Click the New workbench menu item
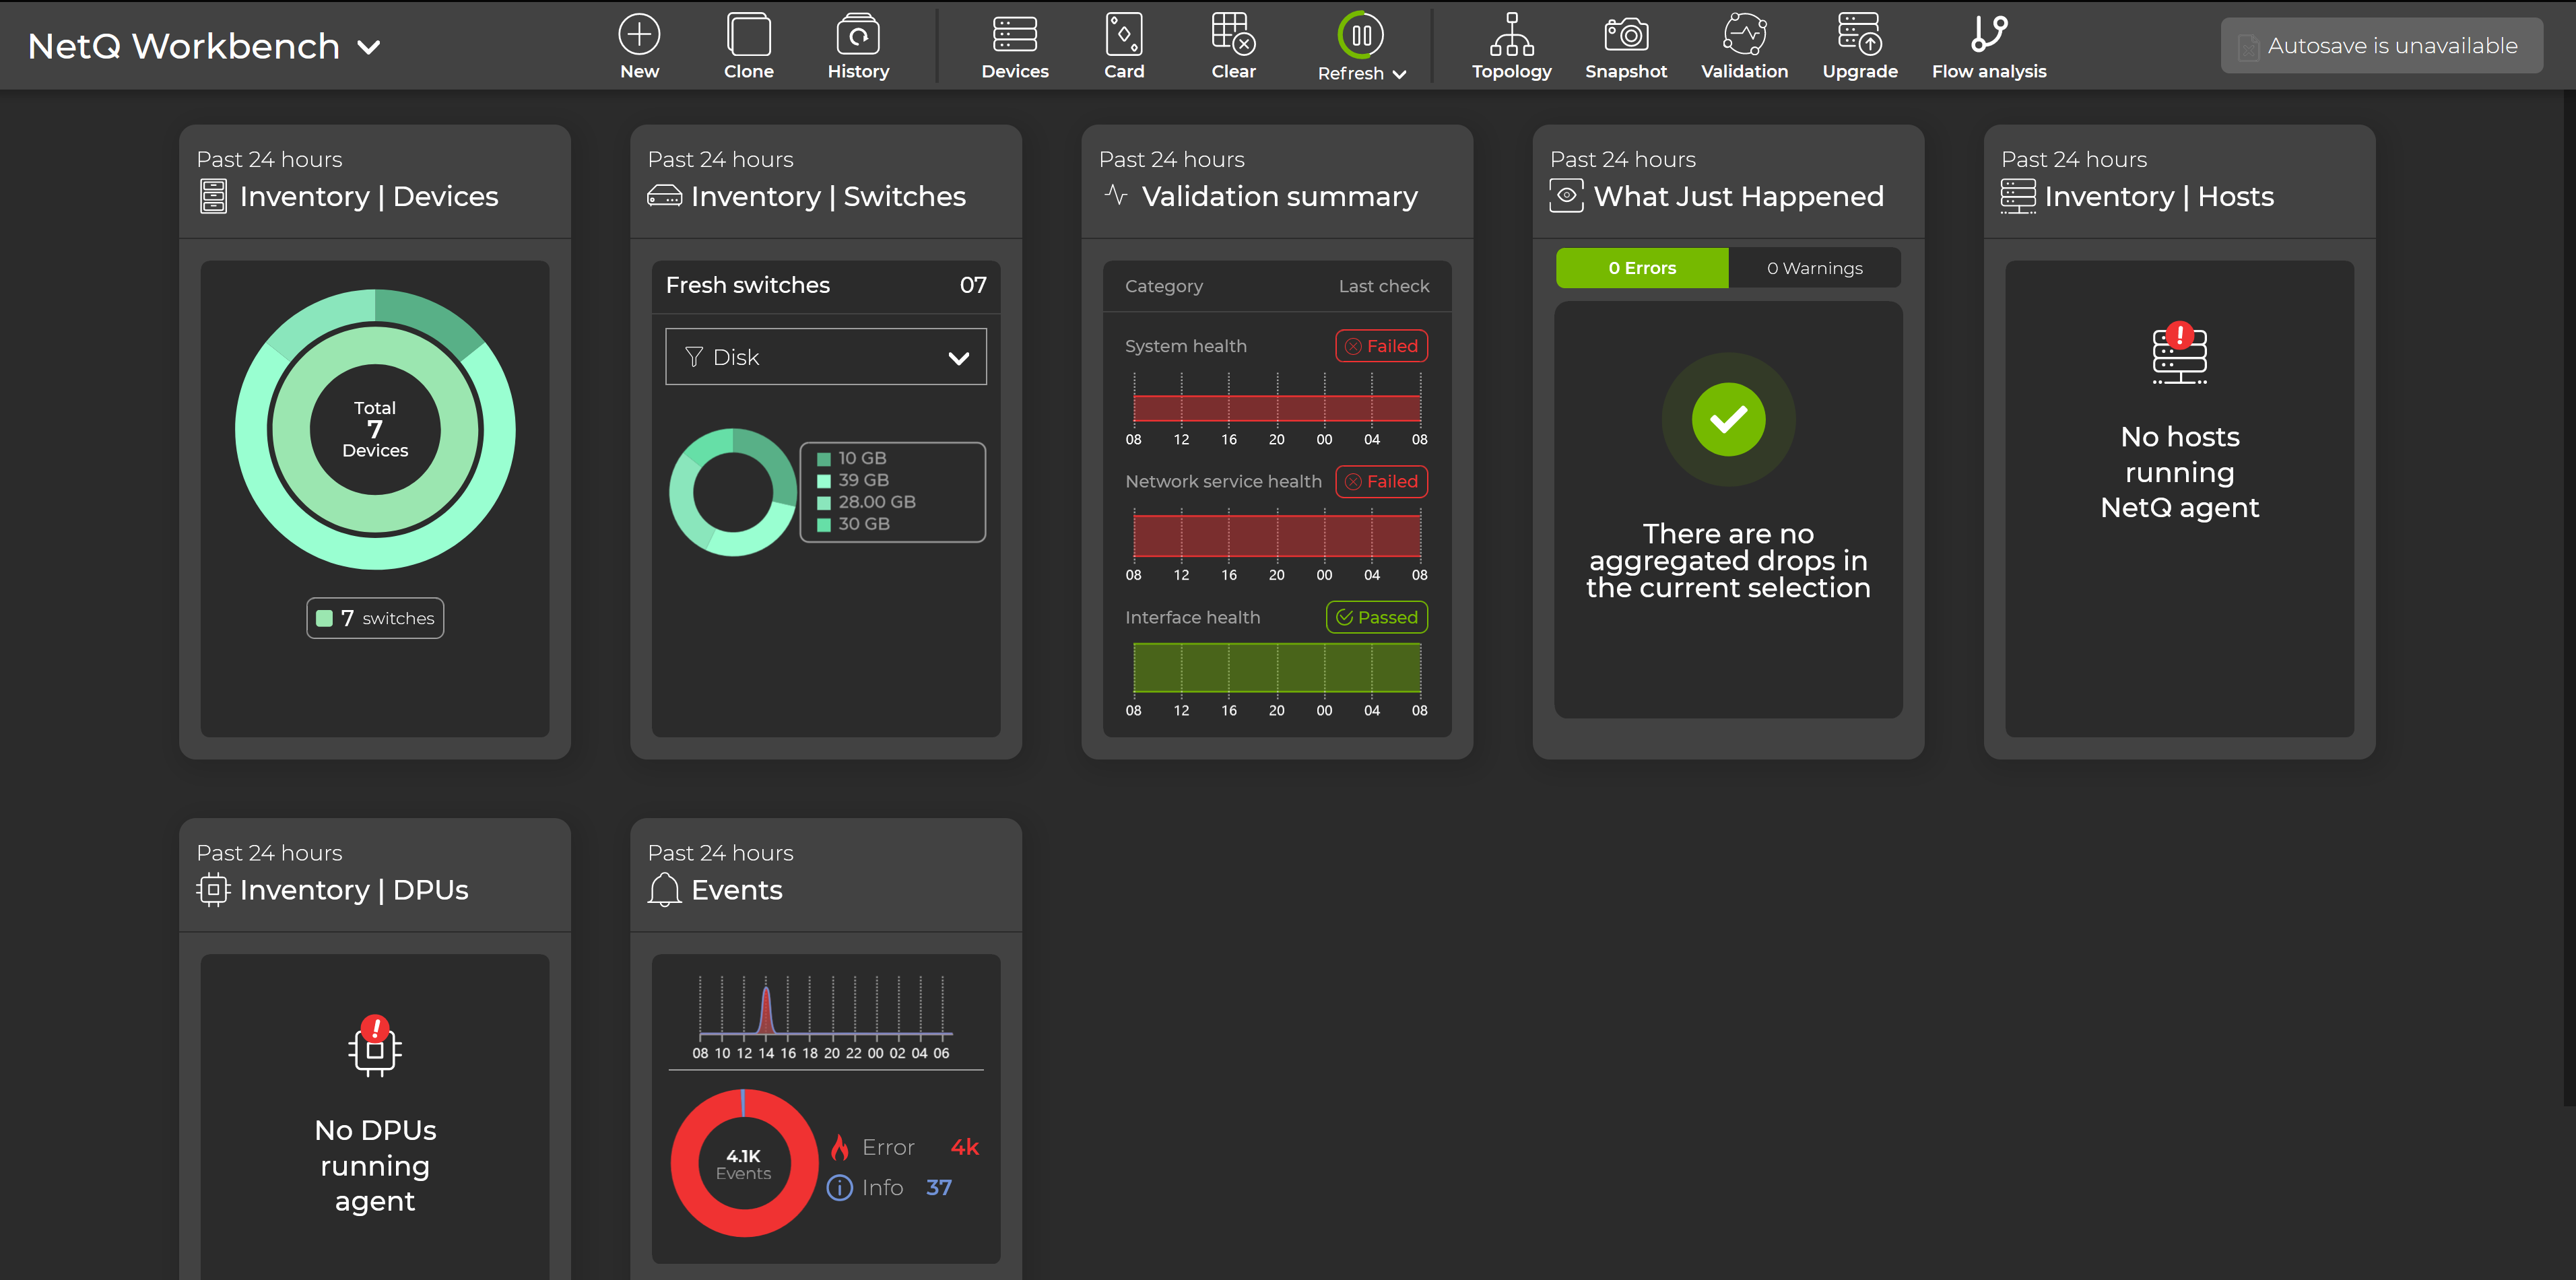 click(x=640, y=46)
